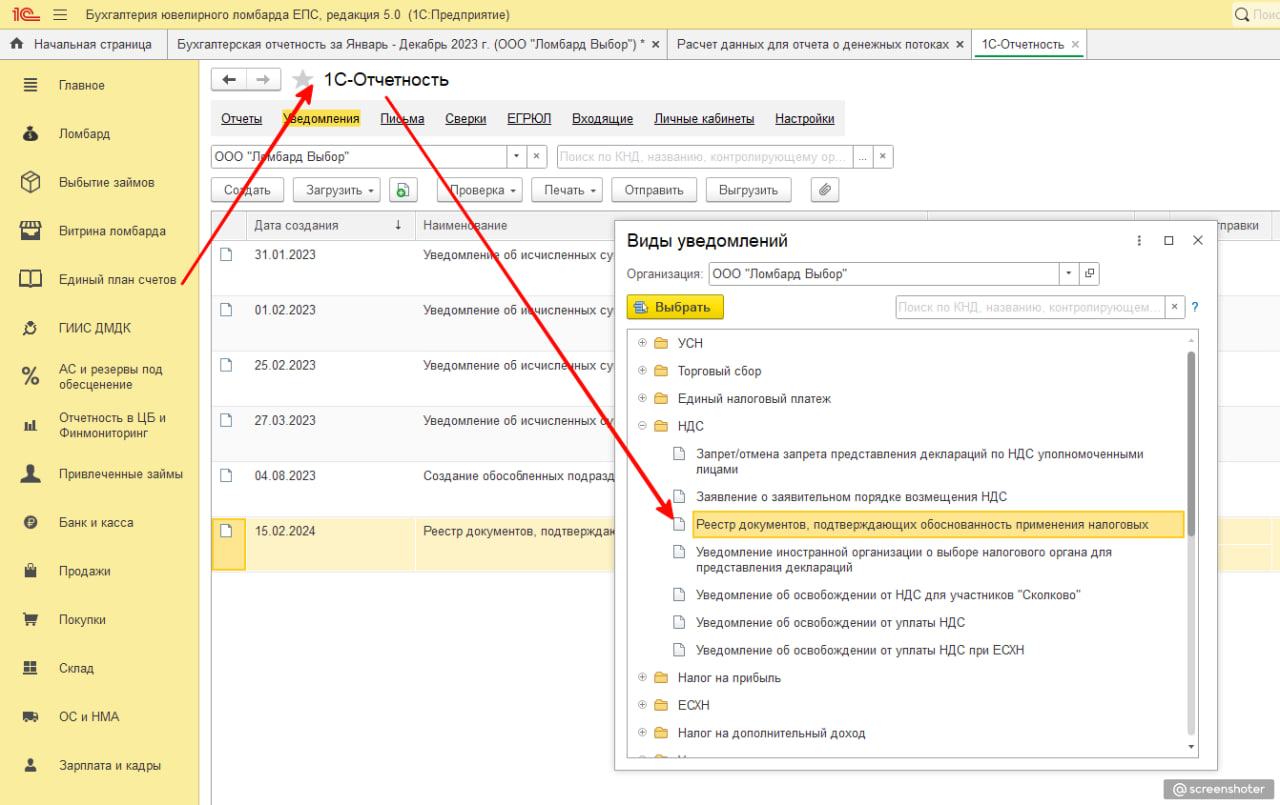Screen dimensions: 1280x805
Task: Click the paperclip attachments icon
Action: click(824, 190)
